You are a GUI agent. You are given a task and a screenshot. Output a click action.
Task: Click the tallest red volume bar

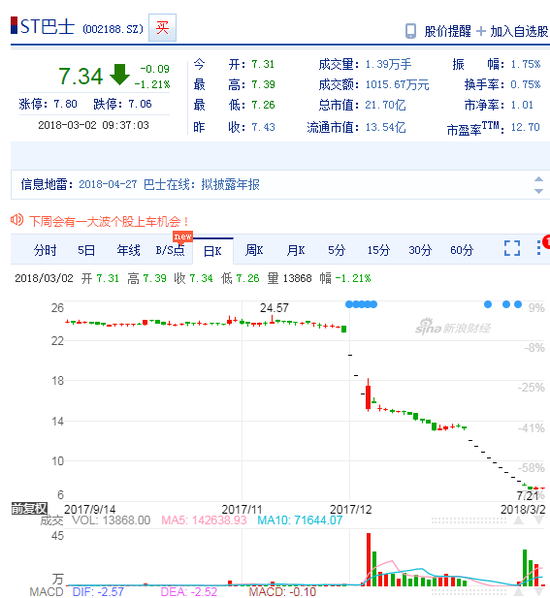click(x=368, y=559)
